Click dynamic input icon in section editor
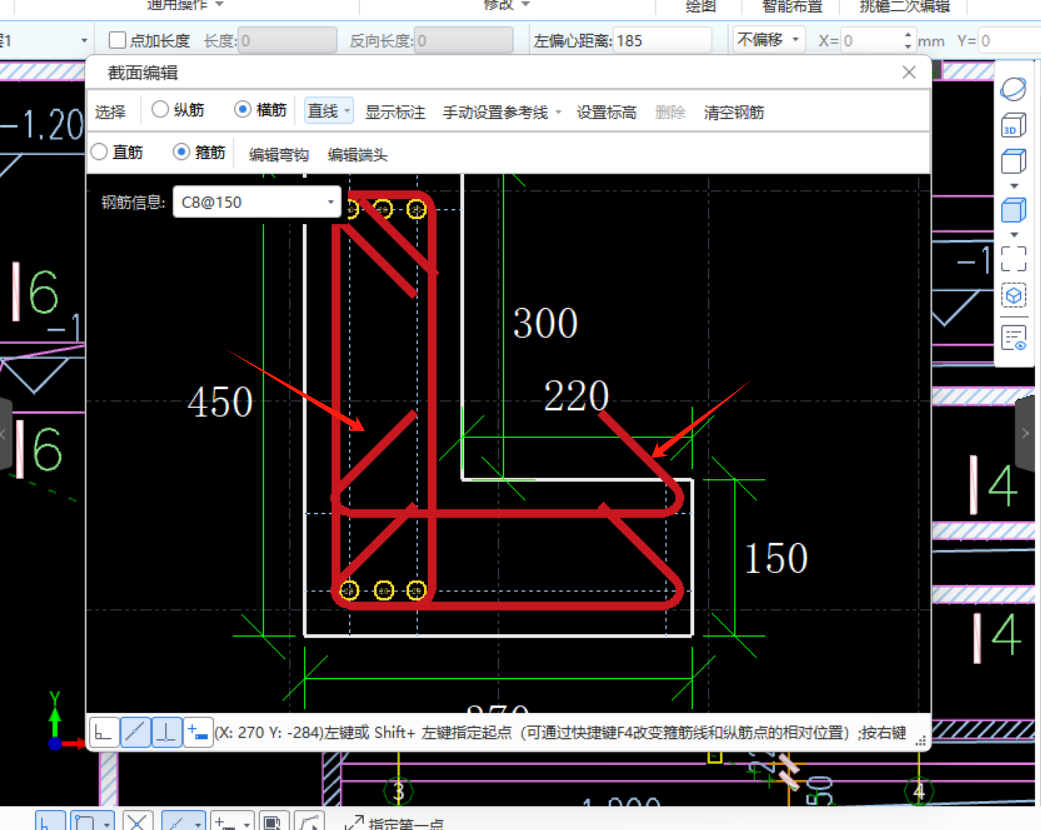 [x=198, y=732]
